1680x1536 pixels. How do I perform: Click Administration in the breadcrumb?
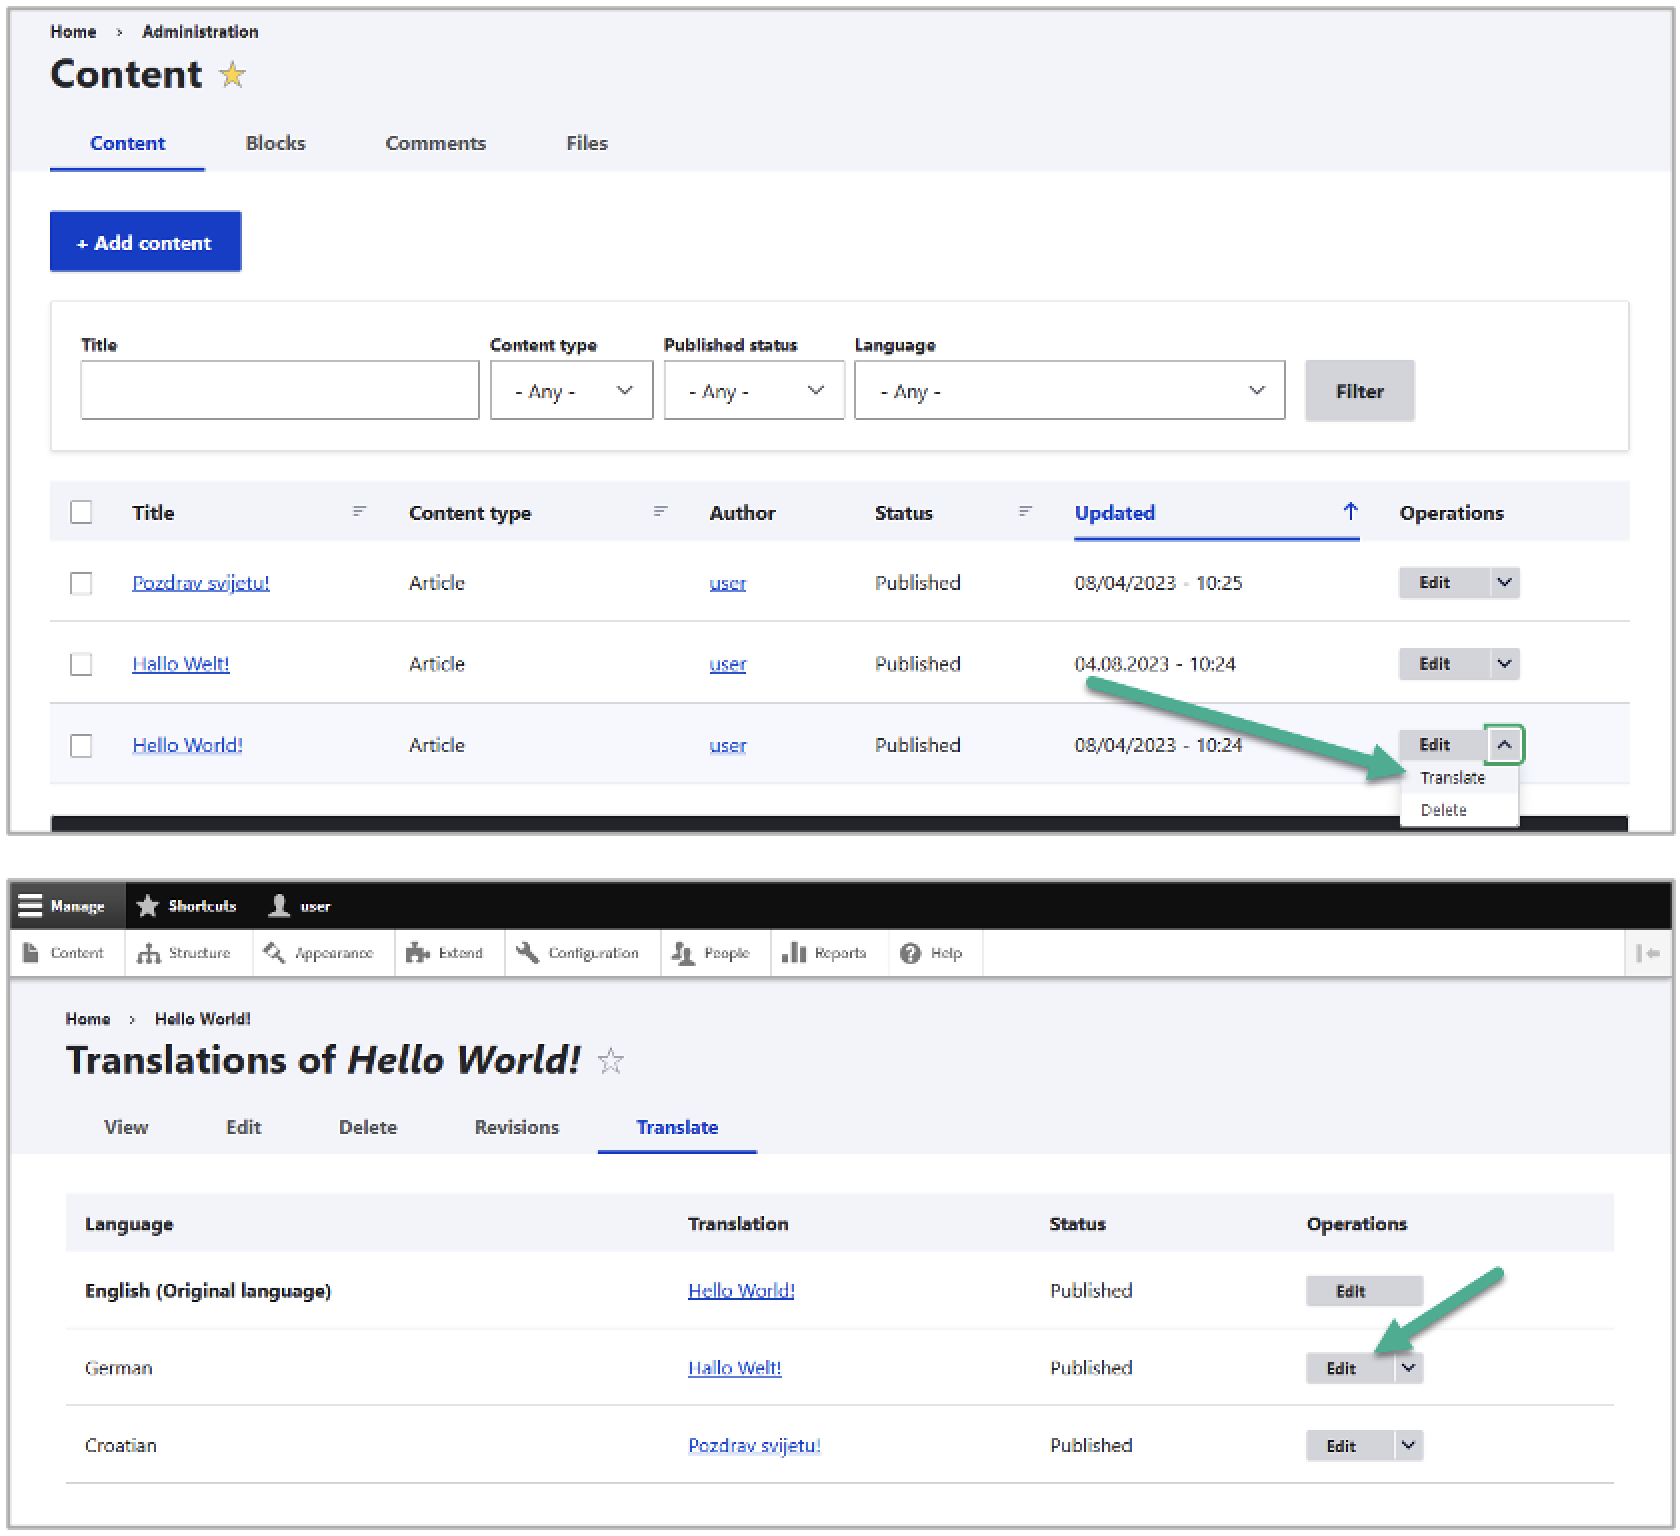200,32
